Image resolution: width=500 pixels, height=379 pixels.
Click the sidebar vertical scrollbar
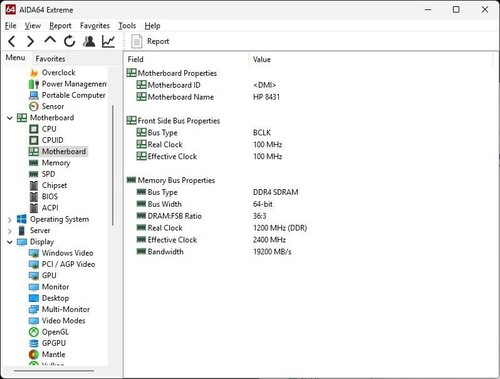113,165
